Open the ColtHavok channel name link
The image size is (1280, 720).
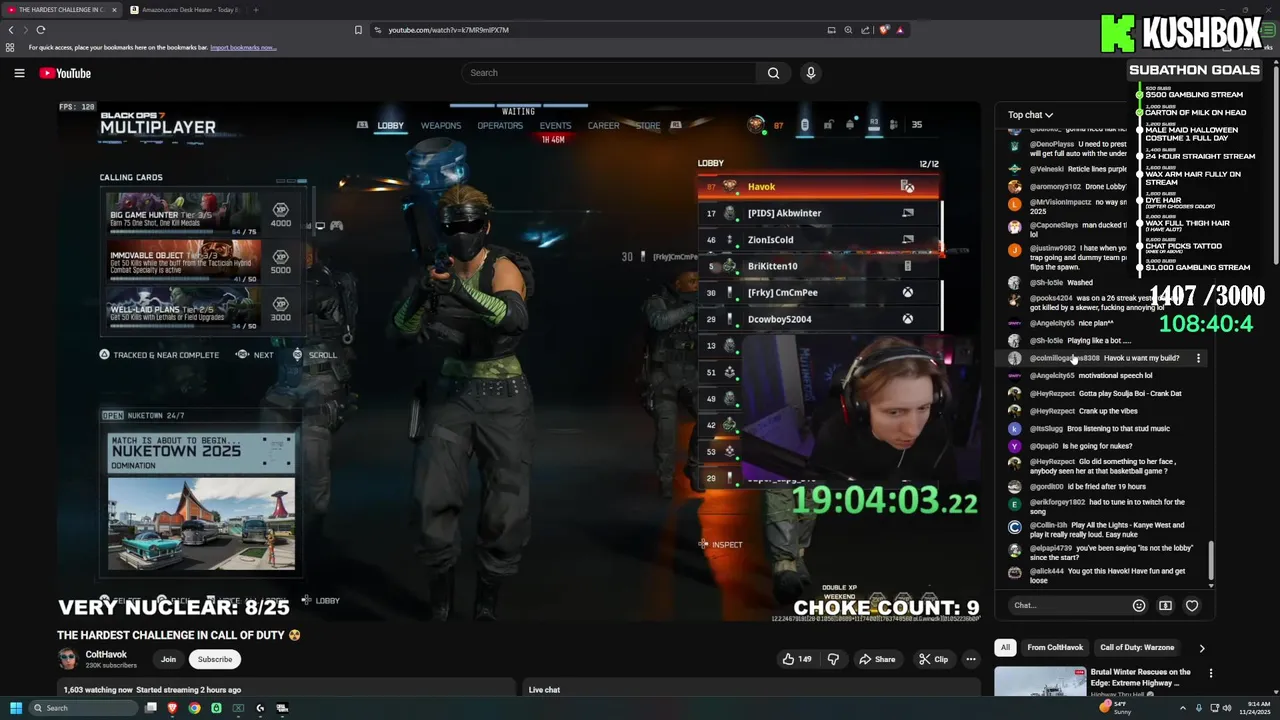(x=106, y=654)
